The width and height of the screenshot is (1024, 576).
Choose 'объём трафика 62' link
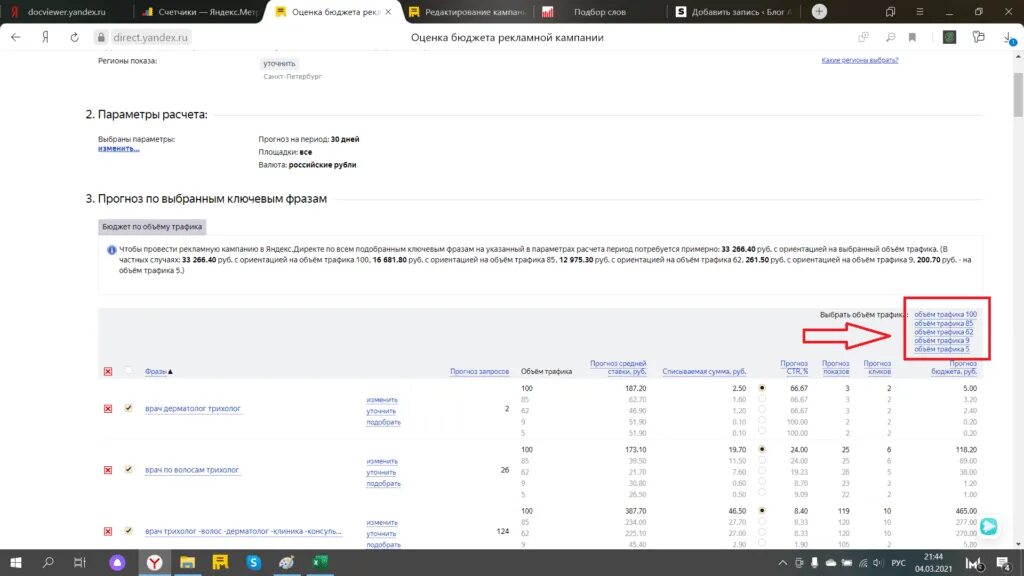pos(943,332)
